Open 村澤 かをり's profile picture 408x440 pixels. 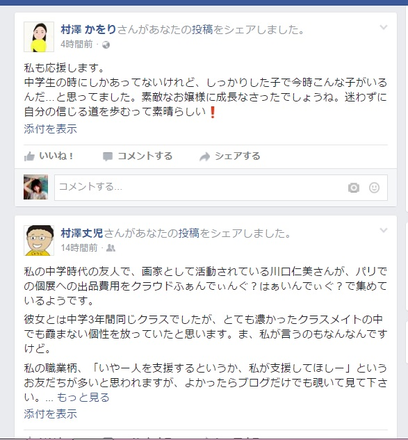[x=39, y=37]
